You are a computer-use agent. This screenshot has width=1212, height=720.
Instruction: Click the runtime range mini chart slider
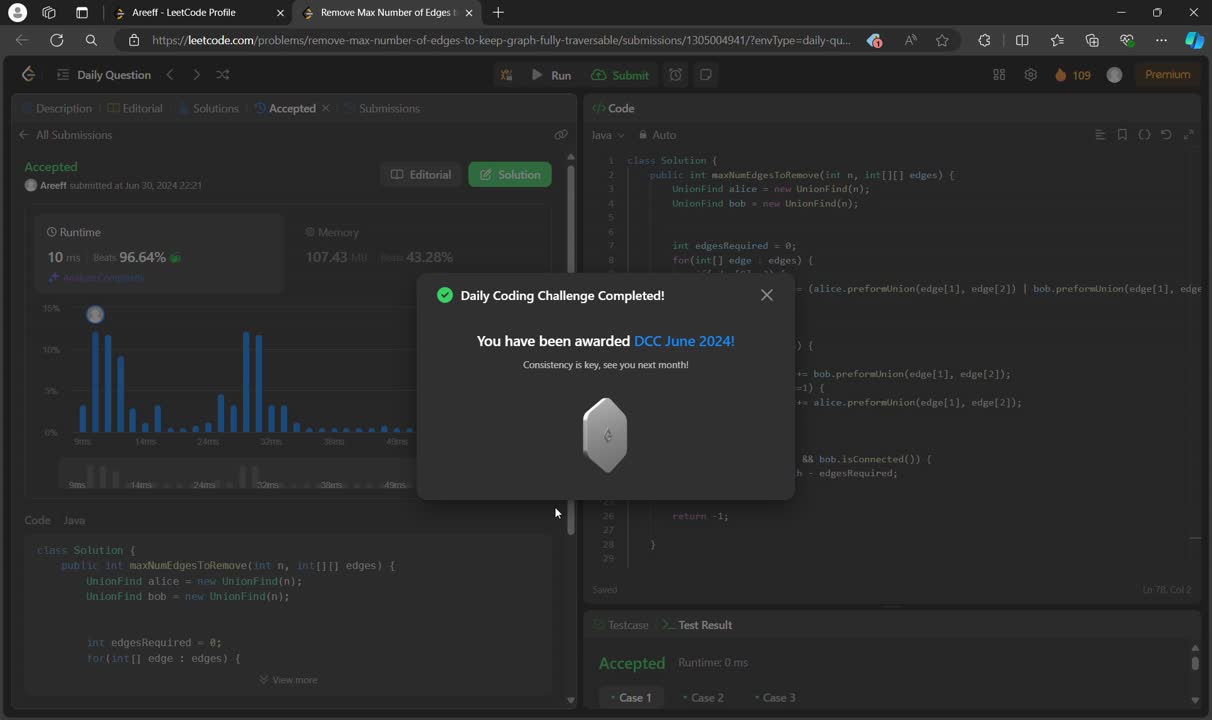pos(236,474)
